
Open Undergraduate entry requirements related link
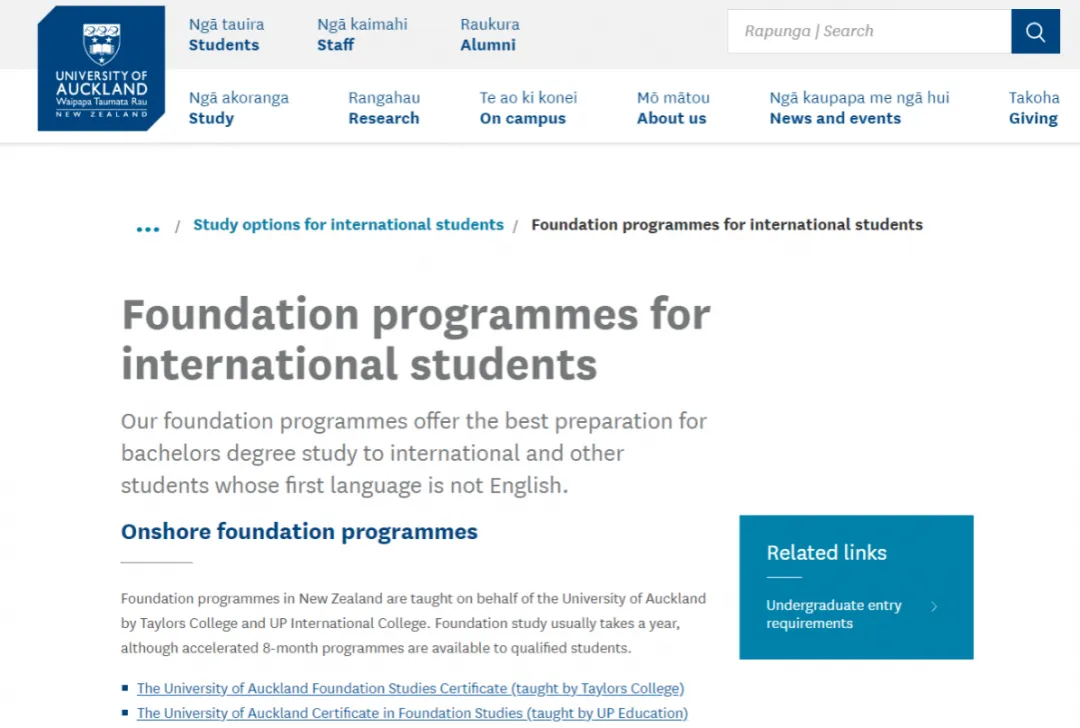pos(833,614)
